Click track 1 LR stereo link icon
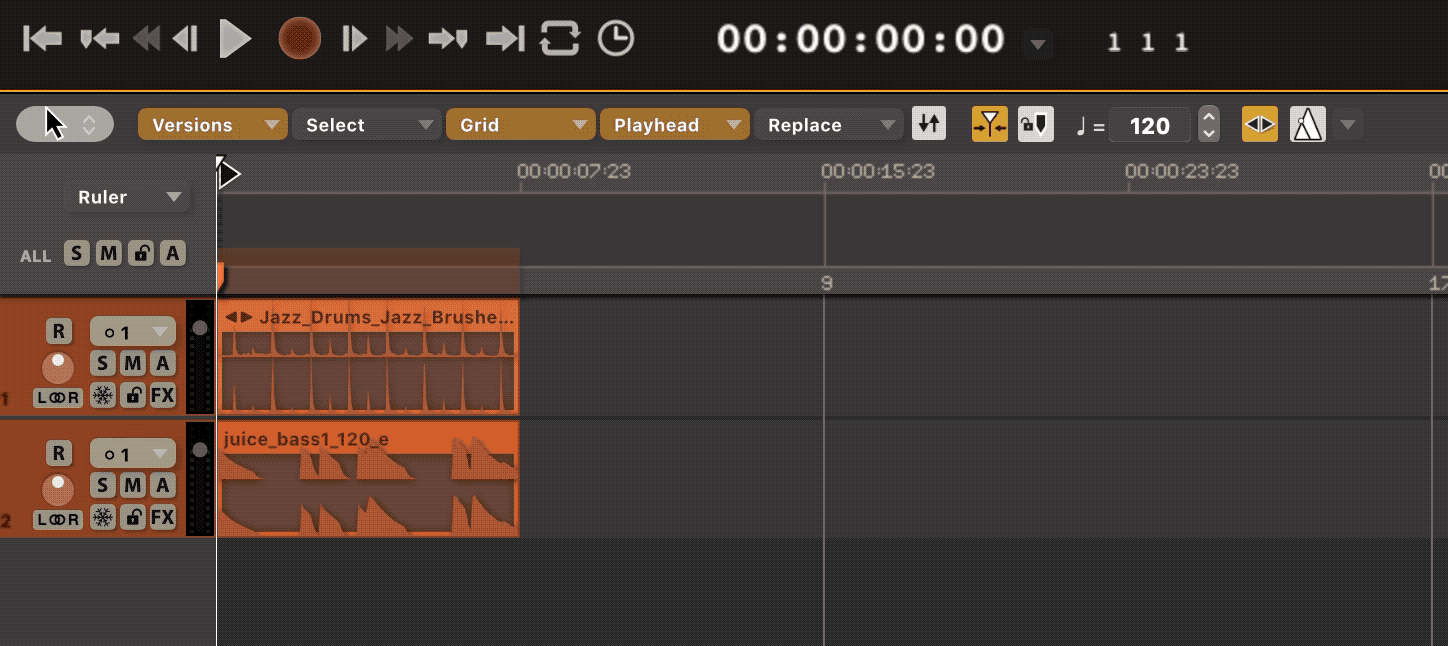 [58, 397]
